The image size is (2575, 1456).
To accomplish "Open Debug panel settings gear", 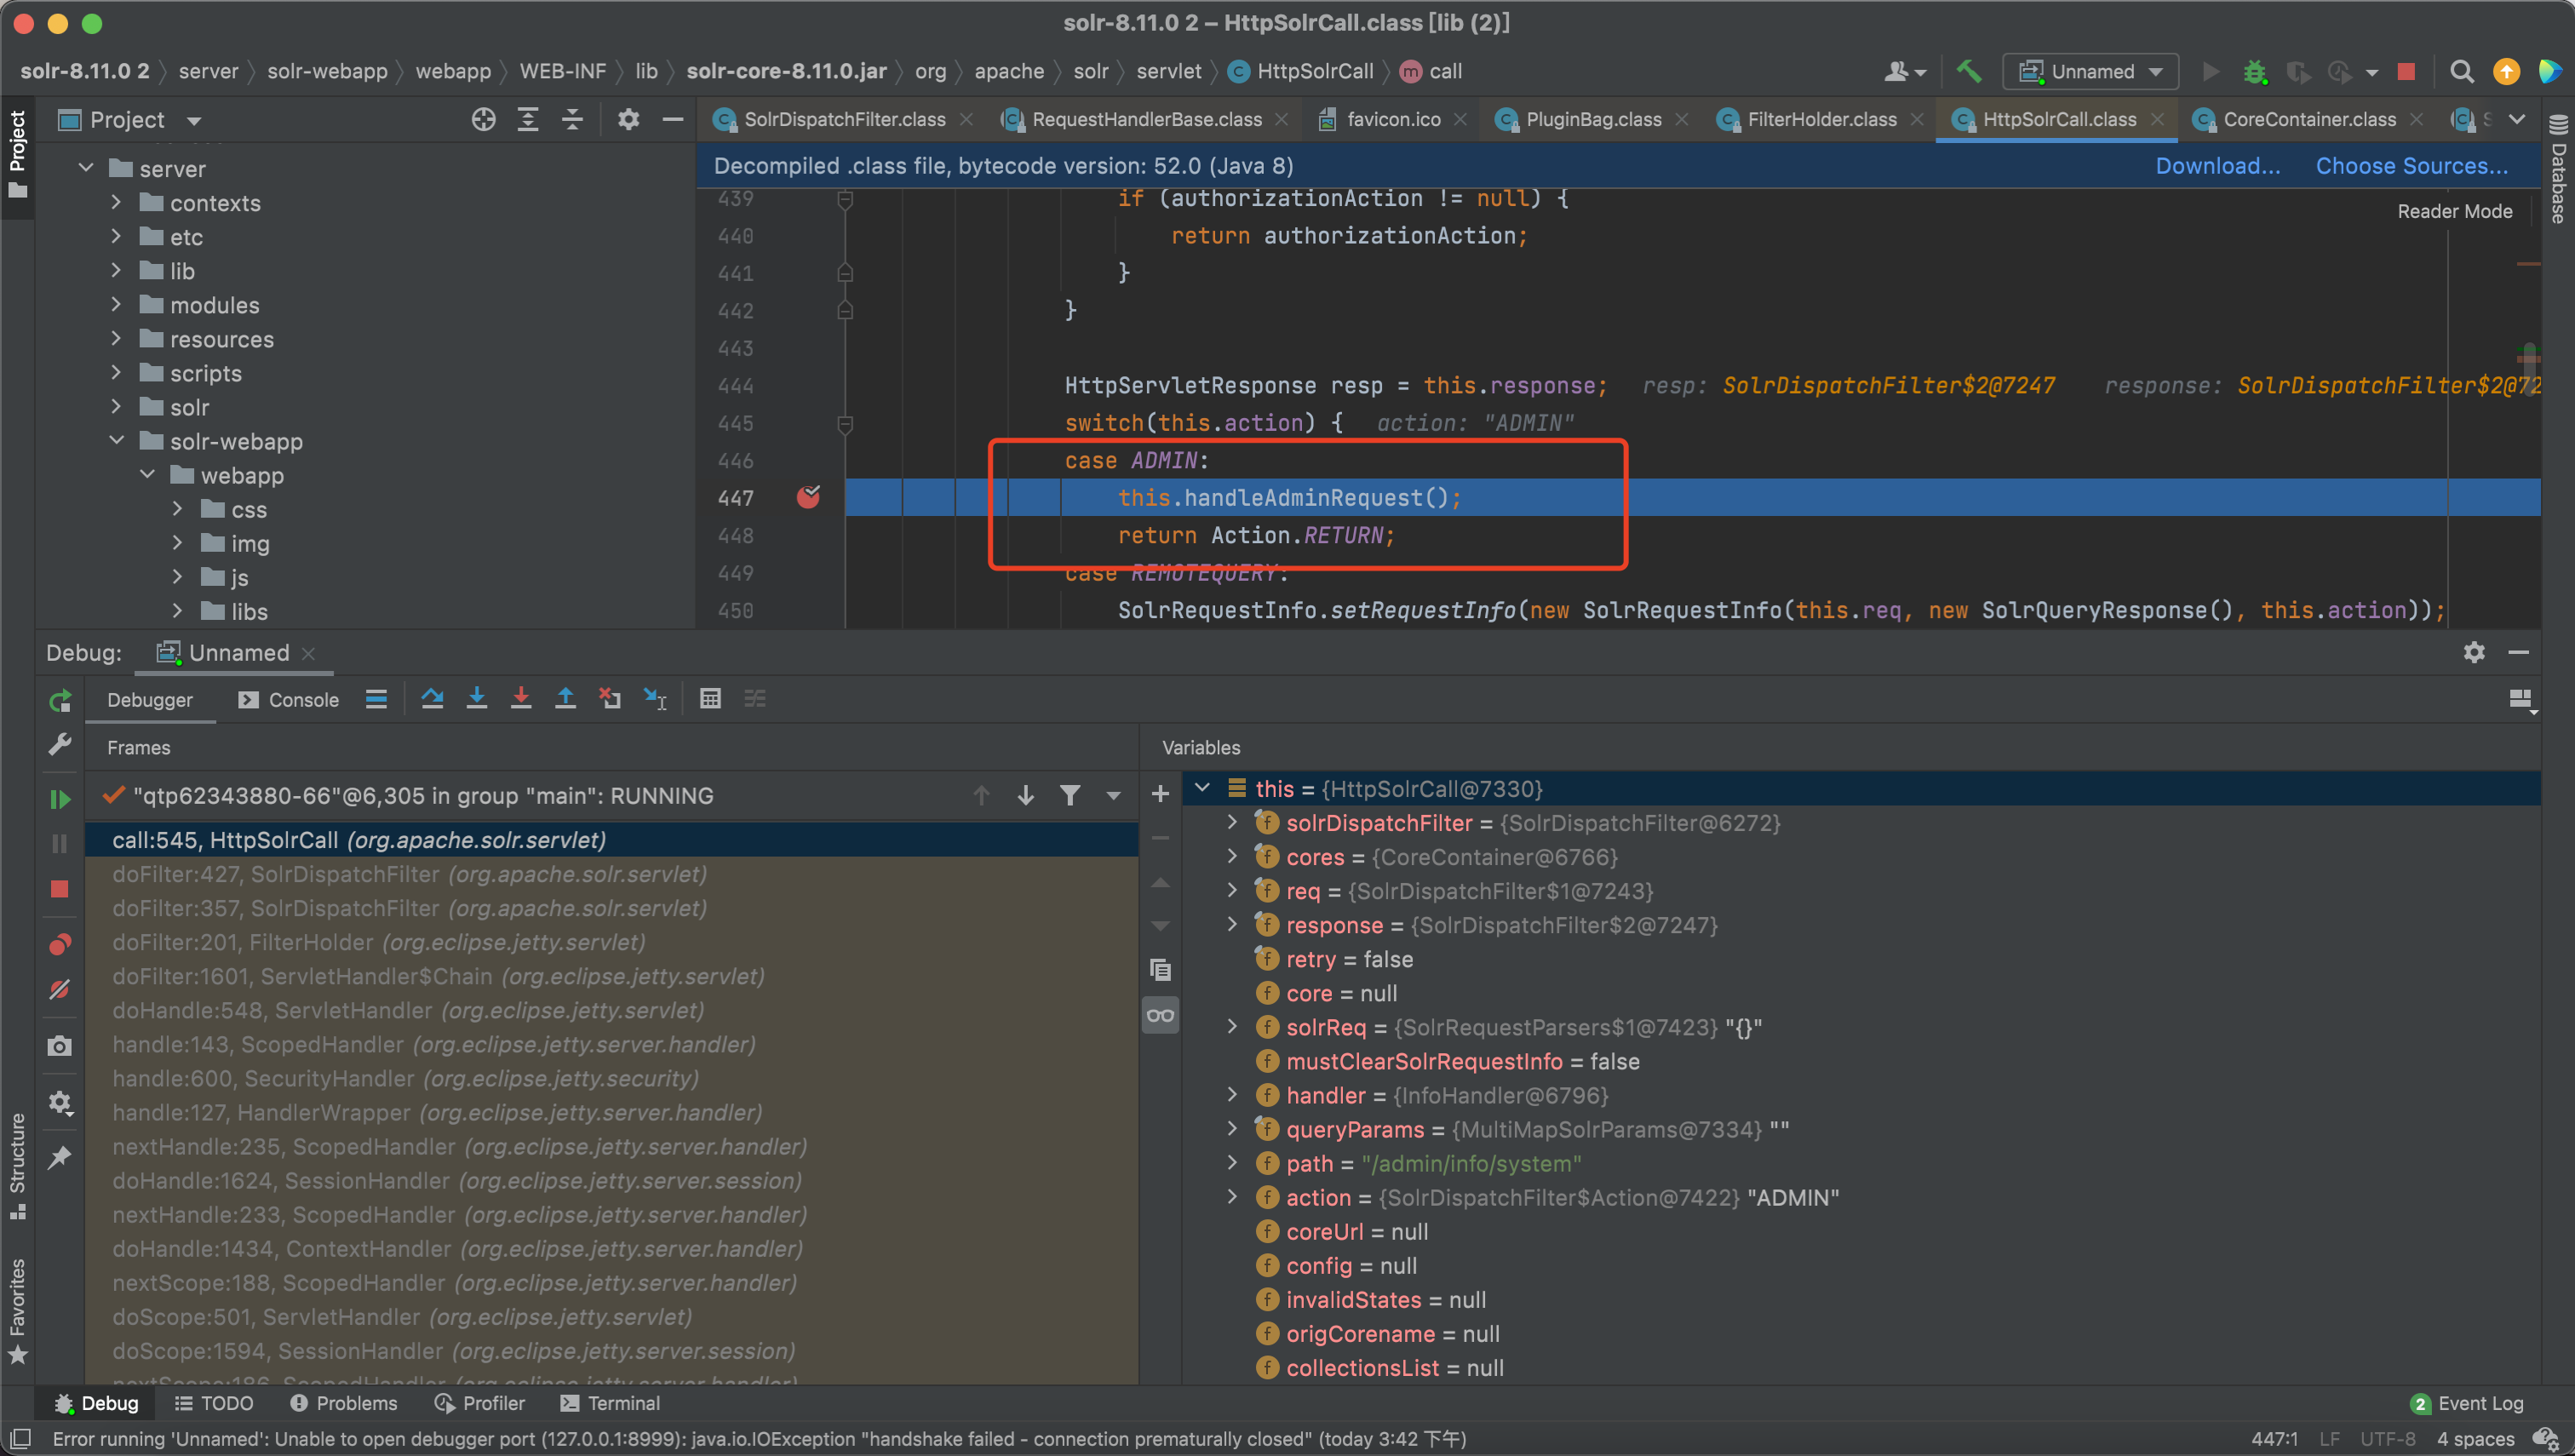I will (x=2474, y=652).
